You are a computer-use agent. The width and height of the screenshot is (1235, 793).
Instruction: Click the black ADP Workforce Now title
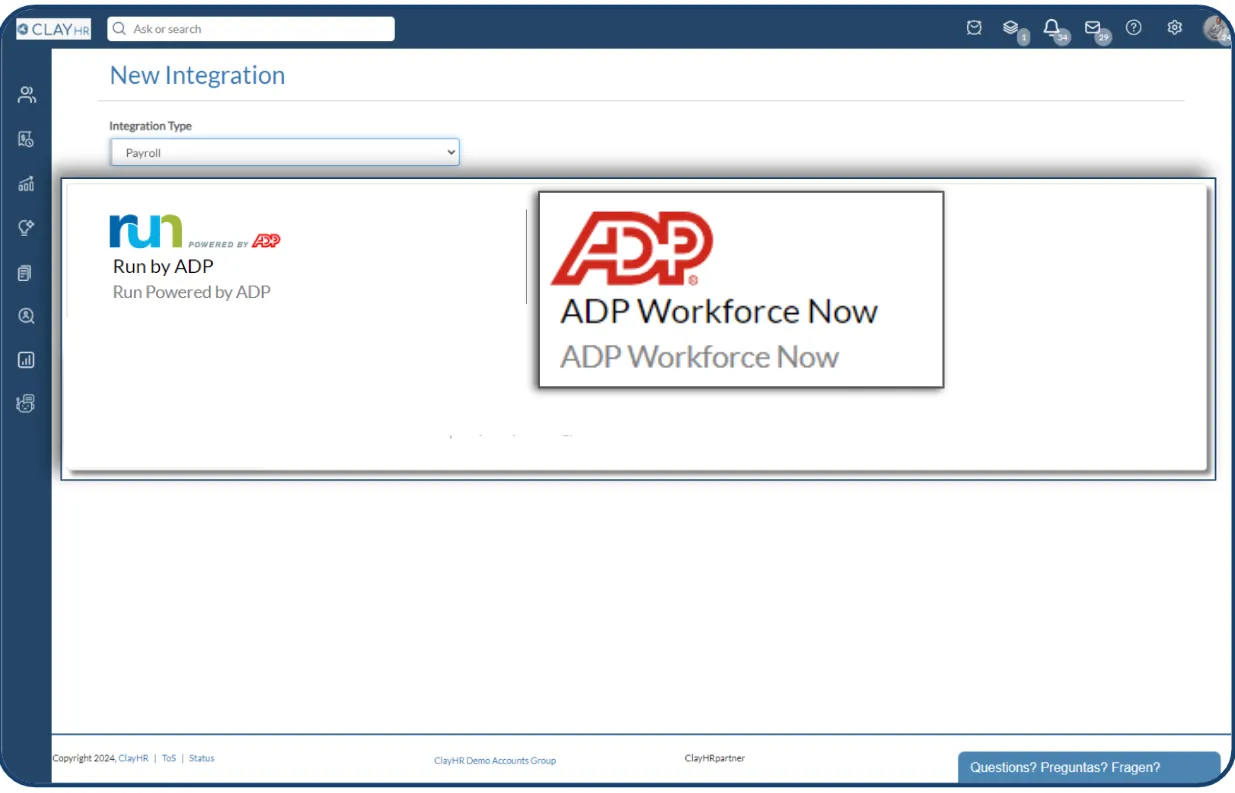click(x=719, y=312)
